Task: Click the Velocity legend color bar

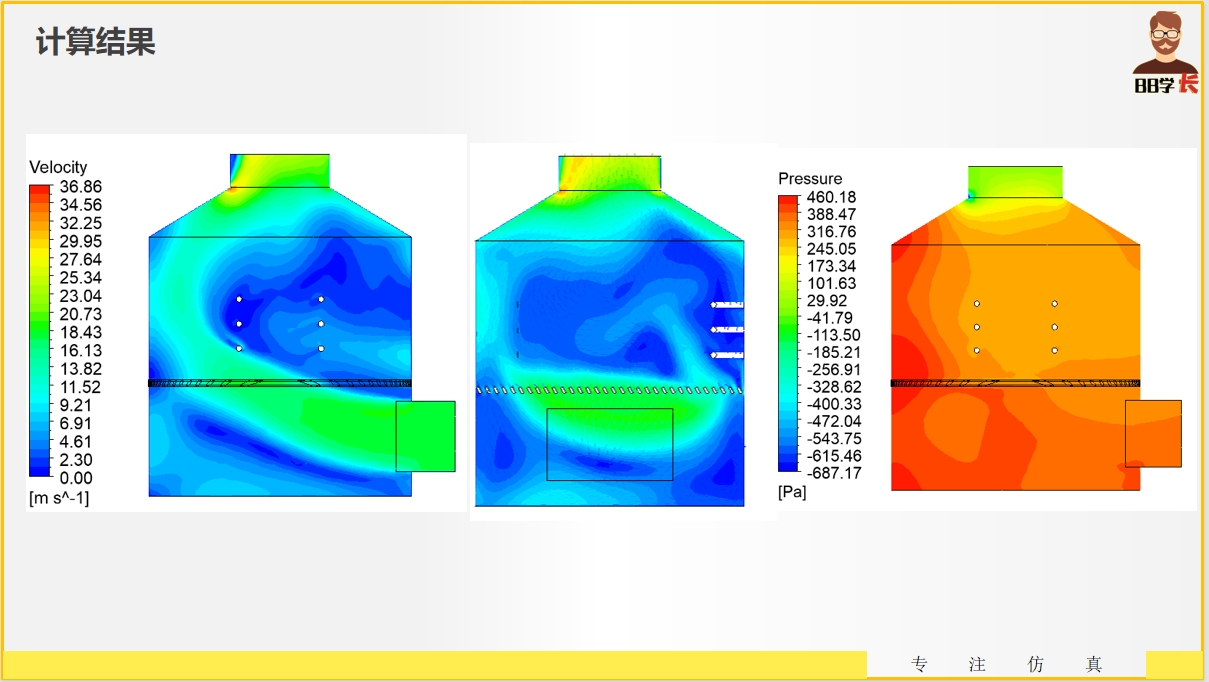Action: [x=39, y=332]
